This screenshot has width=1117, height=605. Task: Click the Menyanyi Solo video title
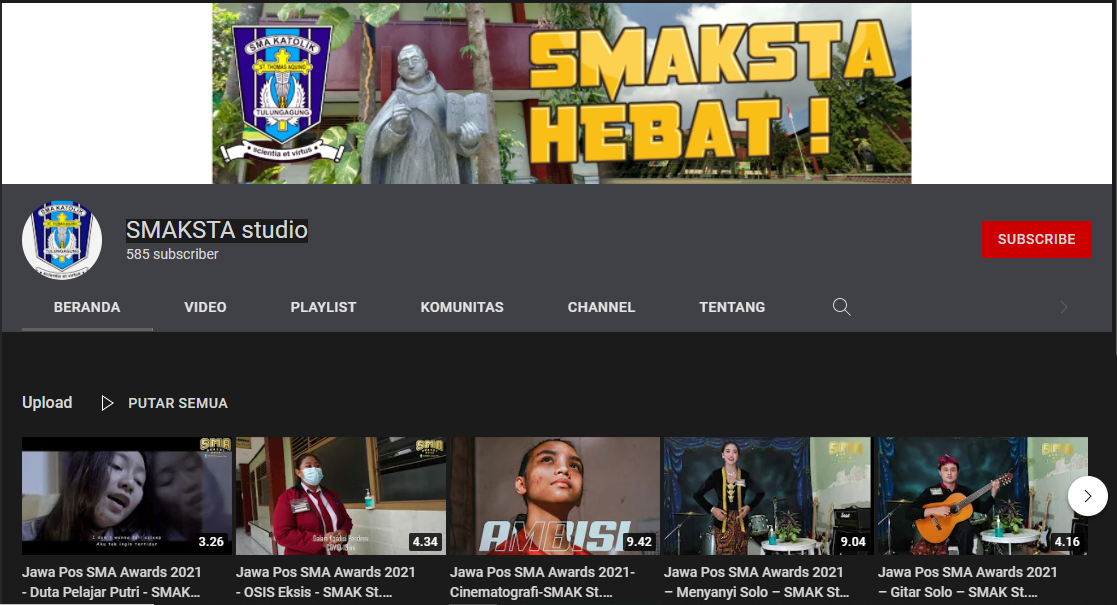757,582
